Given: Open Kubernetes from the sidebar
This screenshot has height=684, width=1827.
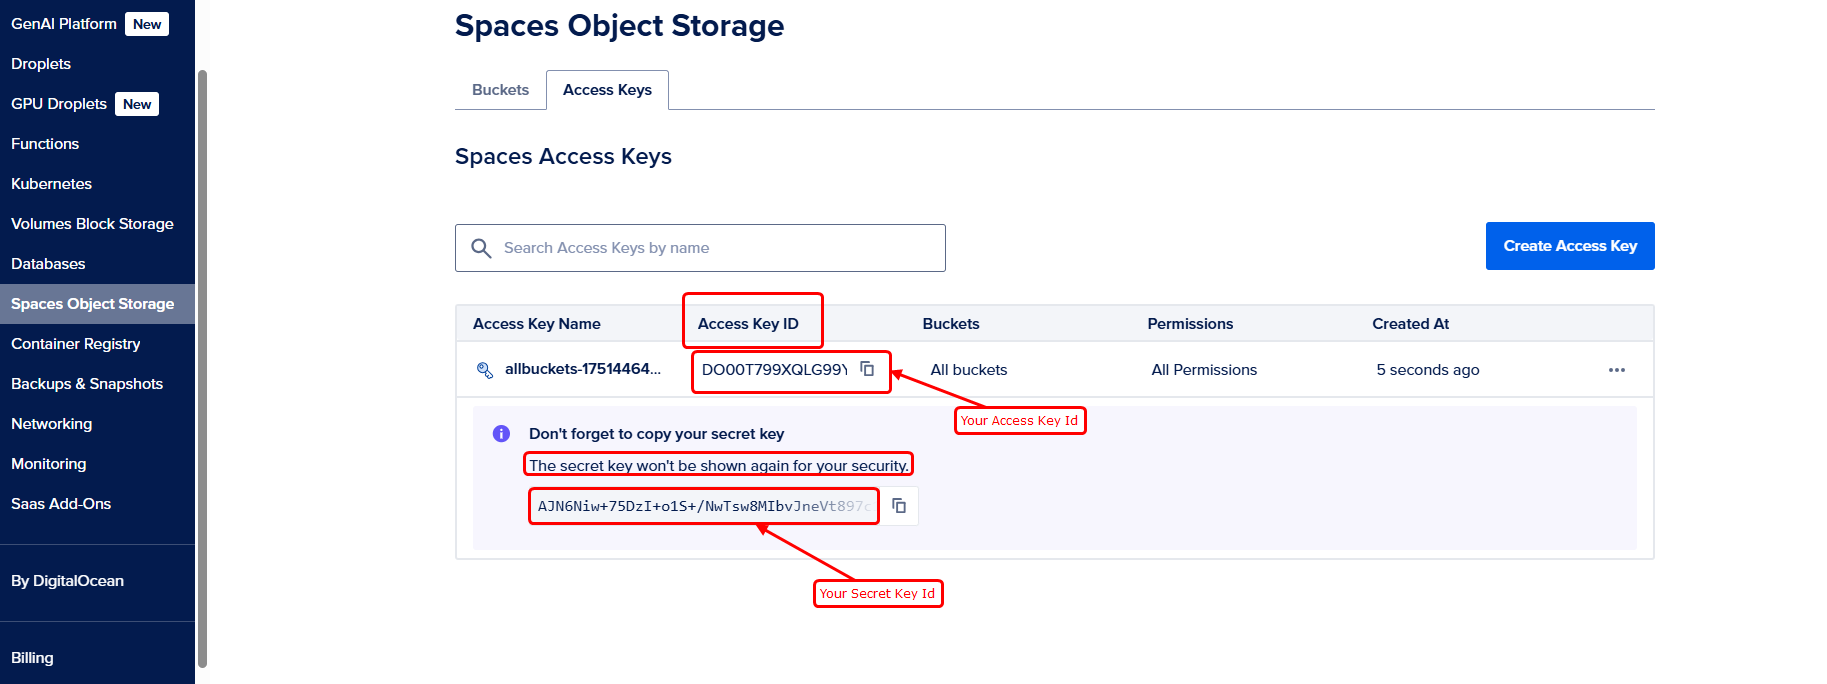Looking at the screenshot, I should (51, 184).
